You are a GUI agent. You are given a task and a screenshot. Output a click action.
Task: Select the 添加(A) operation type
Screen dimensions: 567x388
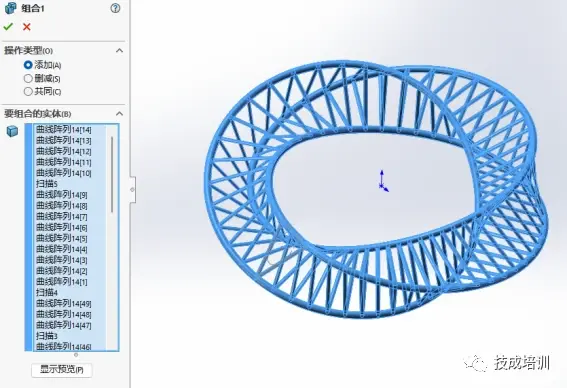[28, 65]
